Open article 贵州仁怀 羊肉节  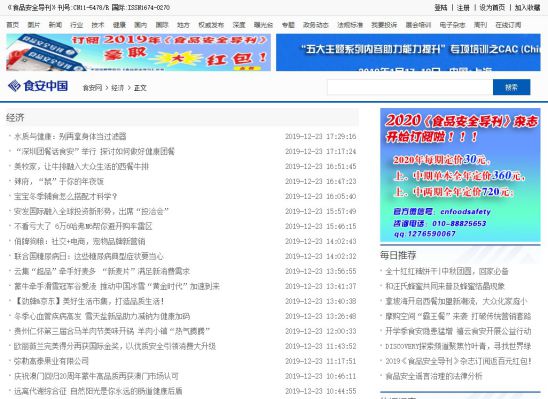[111, 331]
